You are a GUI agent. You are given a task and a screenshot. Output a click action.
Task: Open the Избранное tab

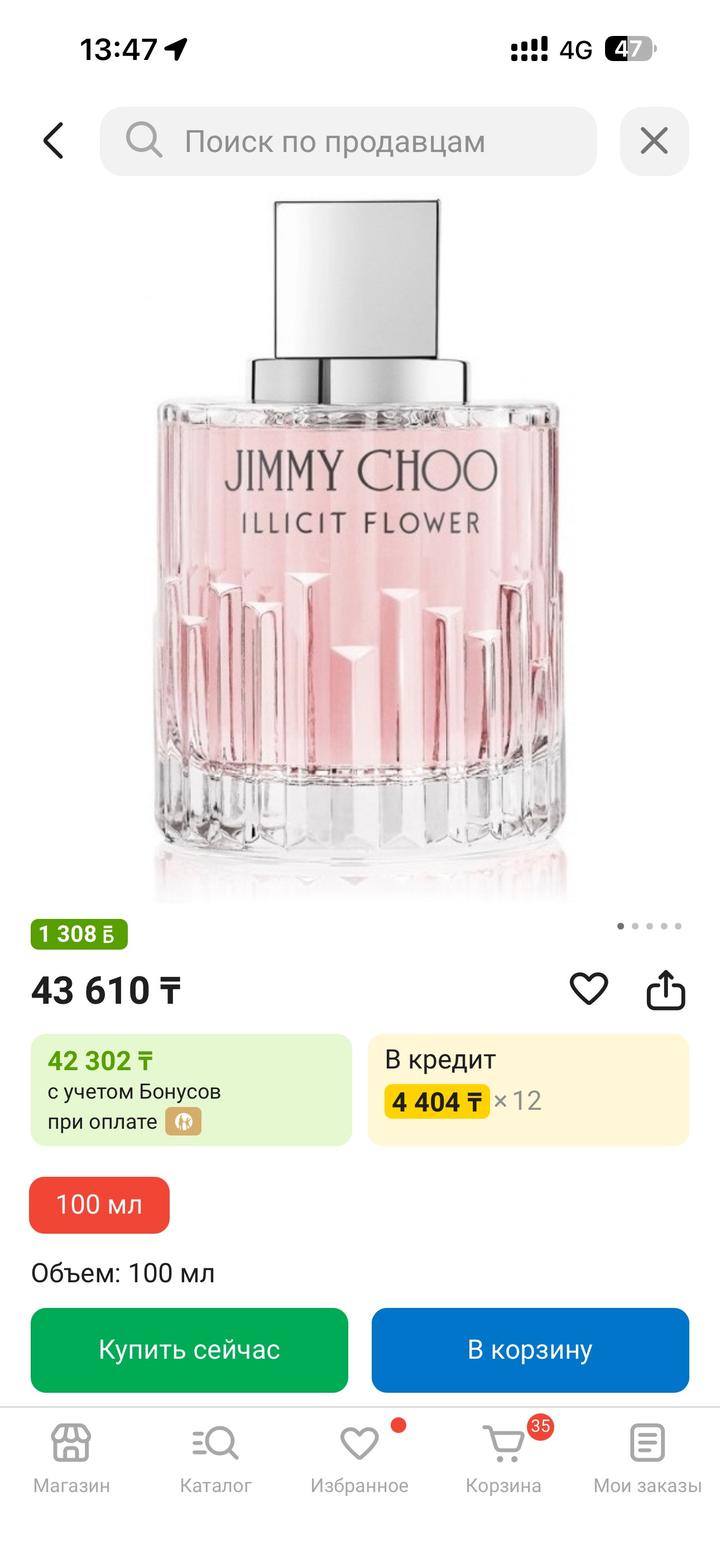[x=359, y=1459]
